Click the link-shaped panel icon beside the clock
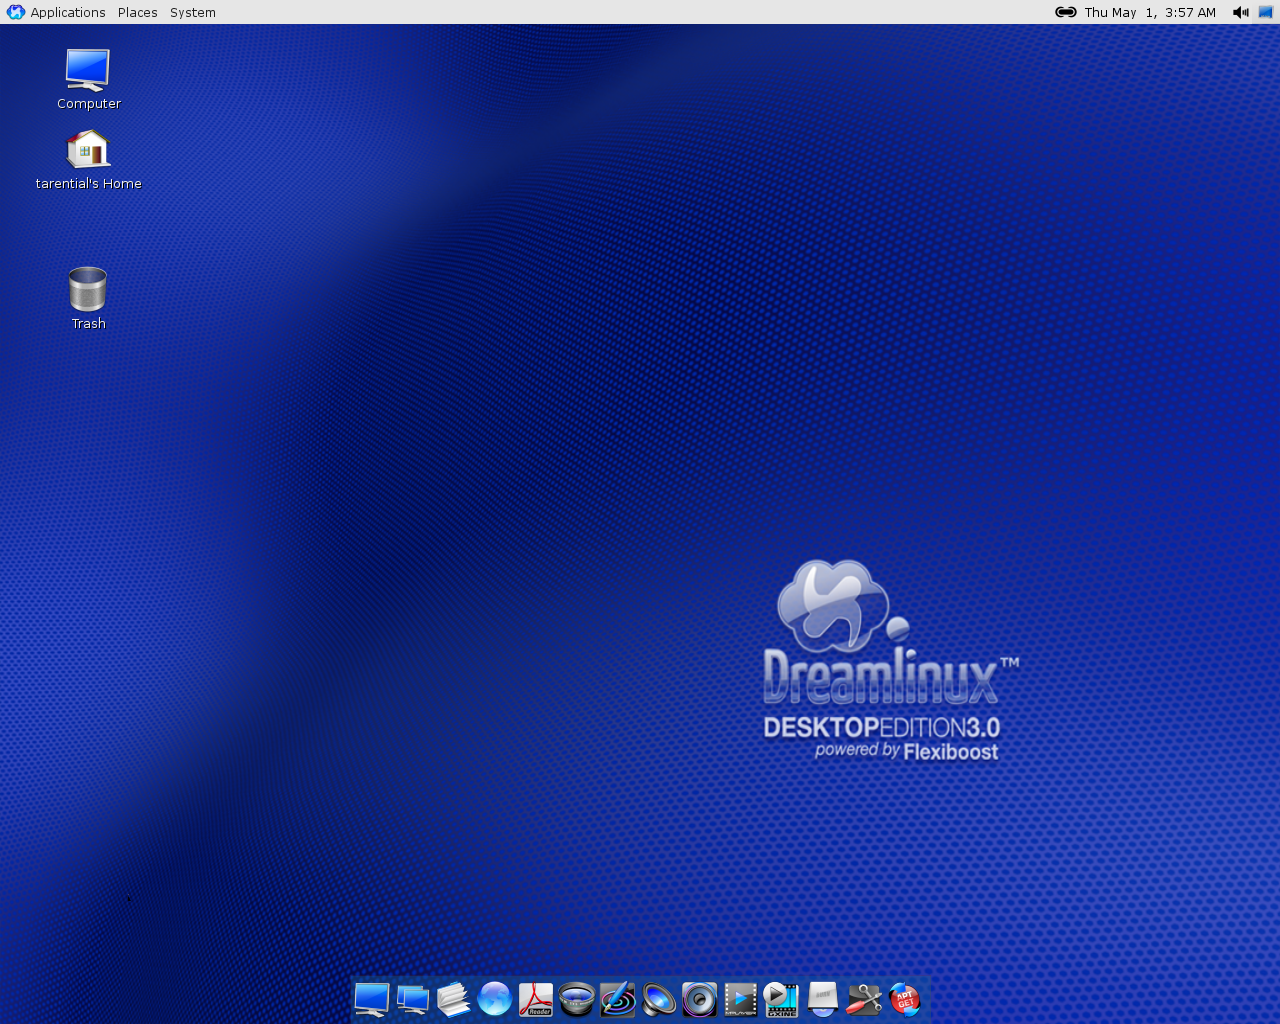Image resolution: width=1280 pixels, height=1024 pixels. coord(1066,12)
